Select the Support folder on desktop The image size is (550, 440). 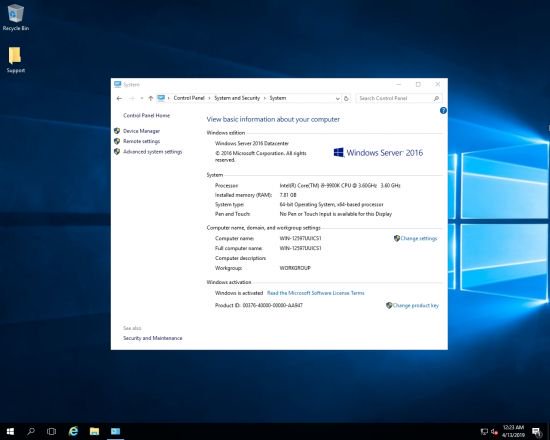pyautogui.click(x=15, y=60)
